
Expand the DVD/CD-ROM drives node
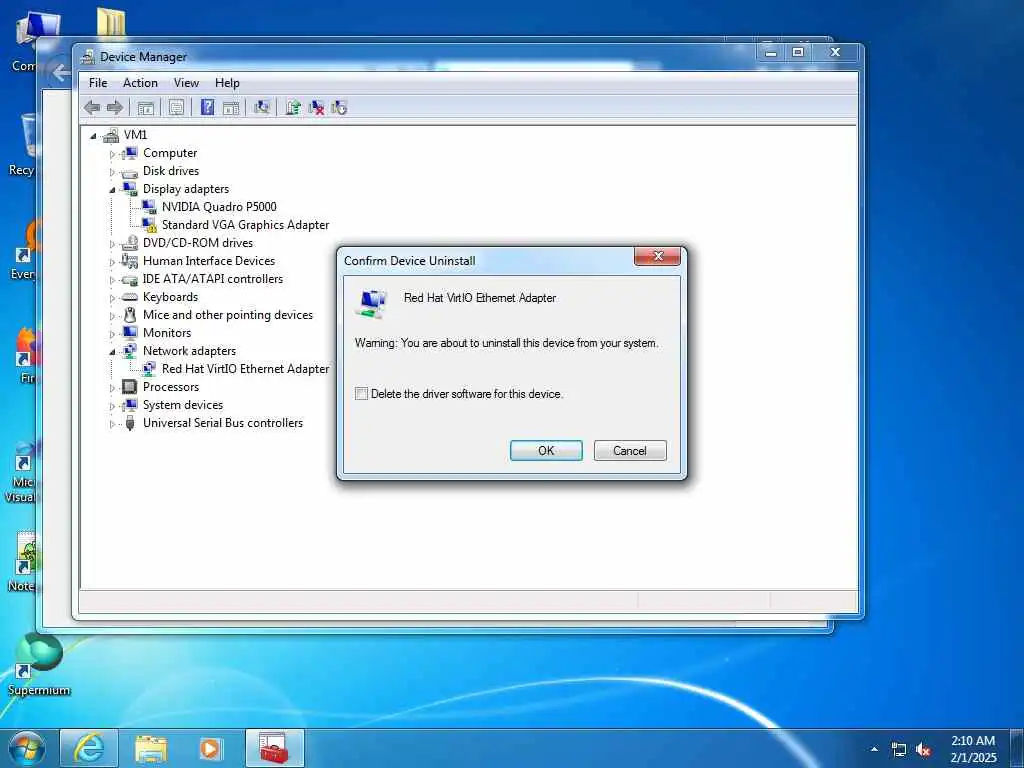(x=112, y=244)
